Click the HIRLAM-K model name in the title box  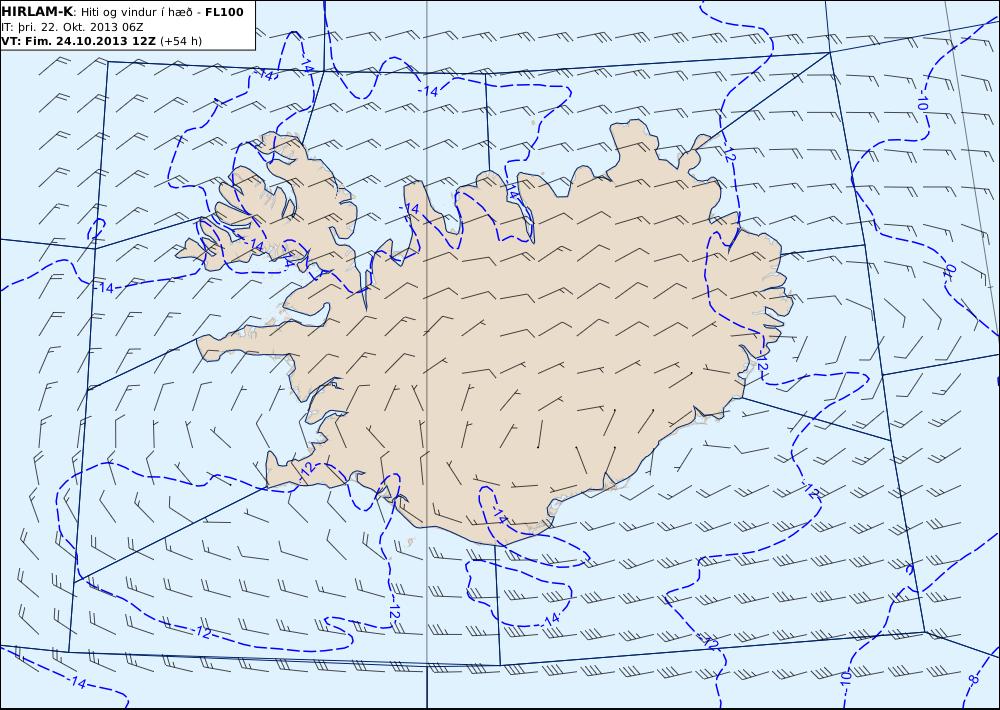37,12
